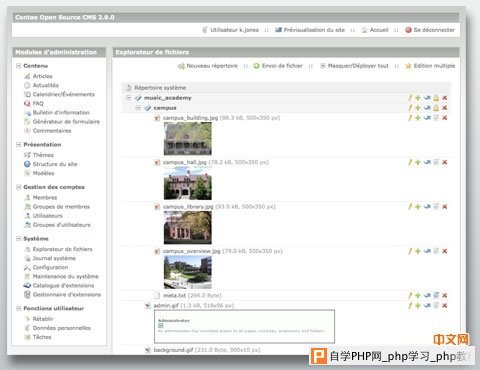Click the protect lock icon for music_academy
Image resolution: width=480 pixels, height=370 pixels.
coord(436,98)
